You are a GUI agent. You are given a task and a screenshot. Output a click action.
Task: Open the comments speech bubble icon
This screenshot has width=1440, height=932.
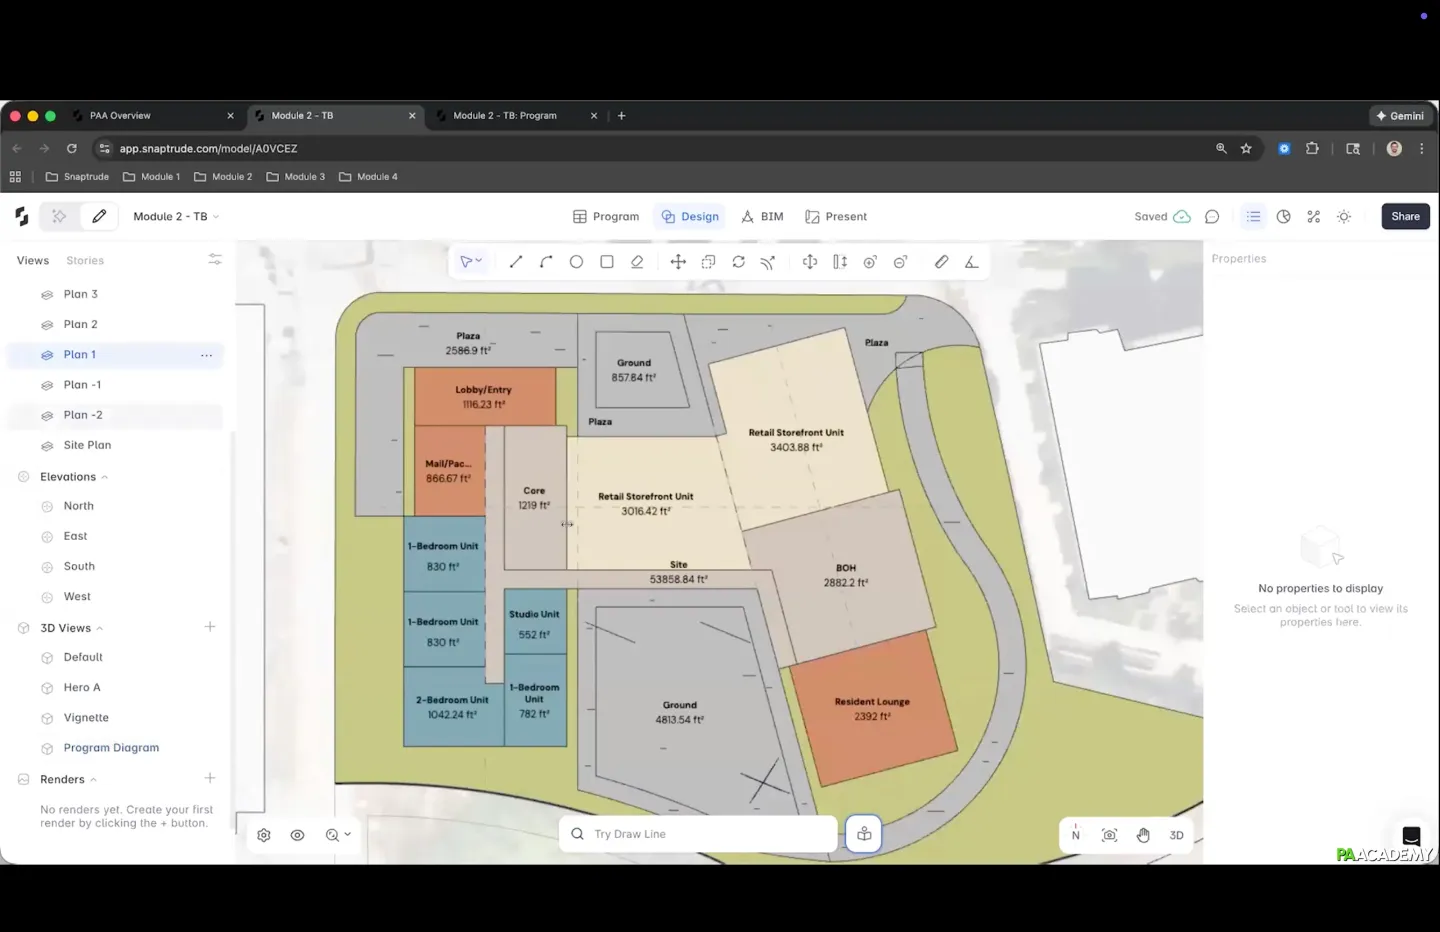[x=1212, y=217]
